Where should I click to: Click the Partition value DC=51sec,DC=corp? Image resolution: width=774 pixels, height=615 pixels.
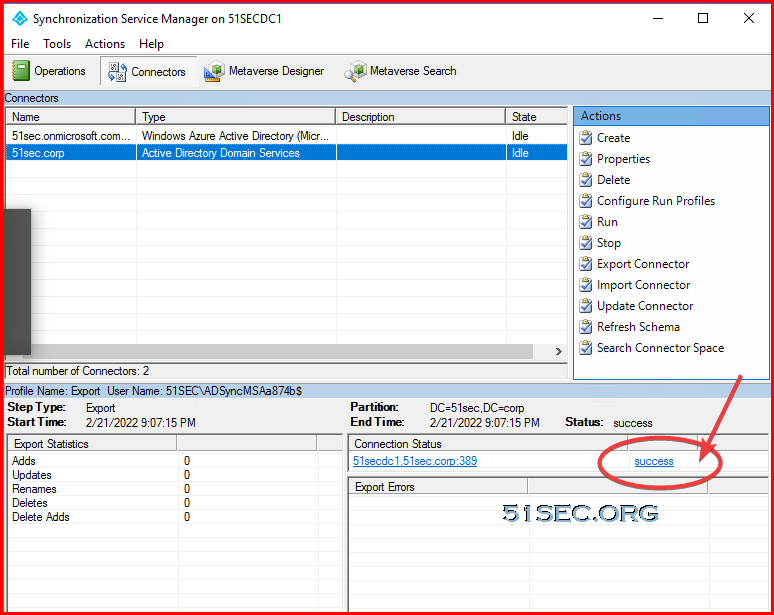(x=477, y=408)
